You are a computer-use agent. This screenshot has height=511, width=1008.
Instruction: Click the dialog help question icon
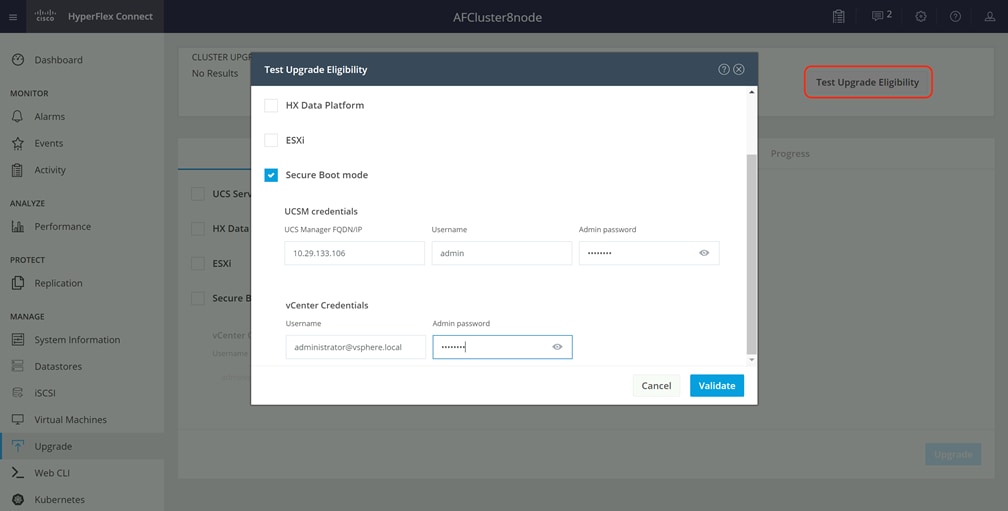[x=724, y=69]
